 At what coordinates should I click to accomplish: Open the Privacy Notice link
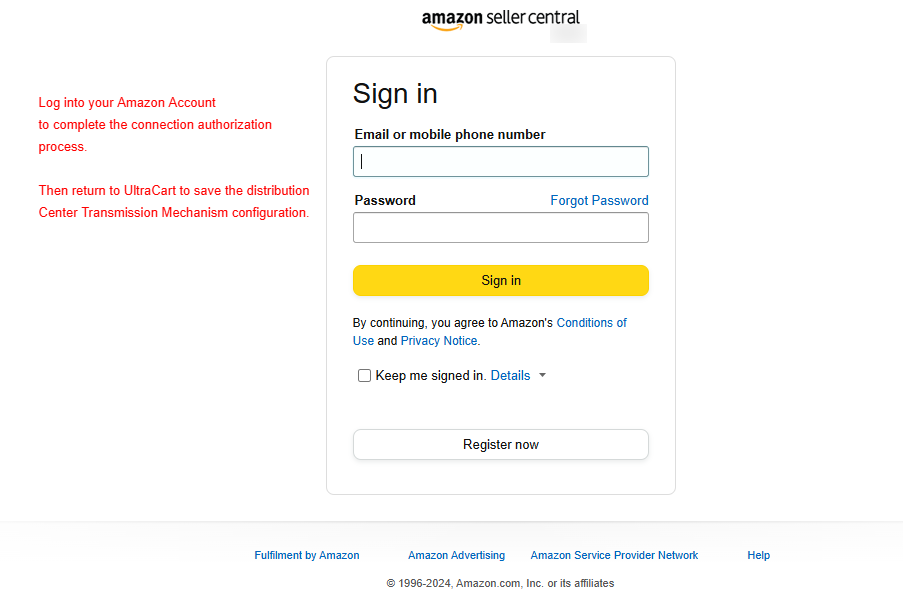point(439,340)
